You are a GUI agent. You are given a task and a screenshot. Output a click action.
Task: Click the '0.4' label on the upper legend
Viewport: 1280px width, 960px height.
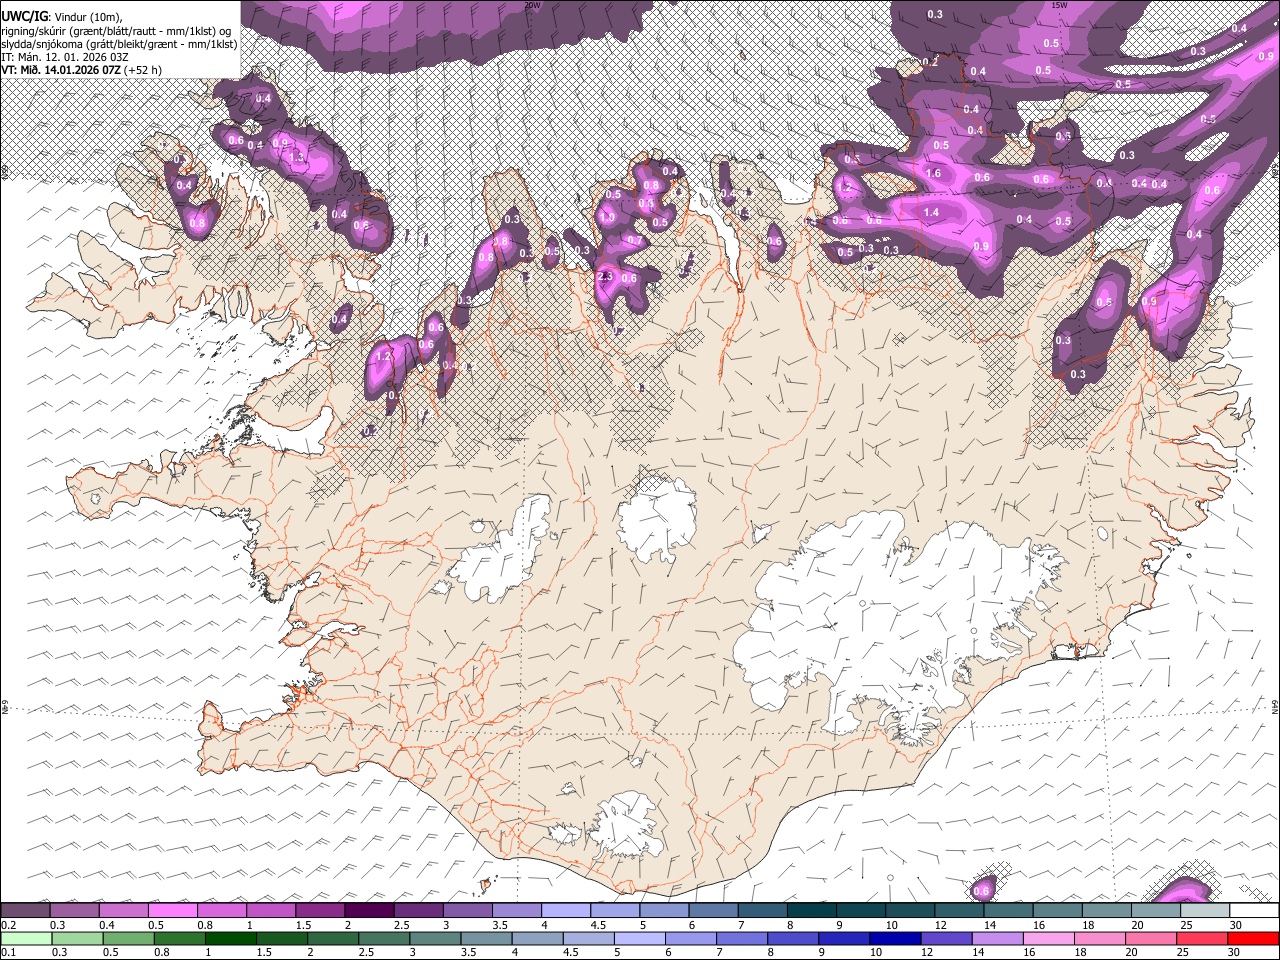point(107,925)
